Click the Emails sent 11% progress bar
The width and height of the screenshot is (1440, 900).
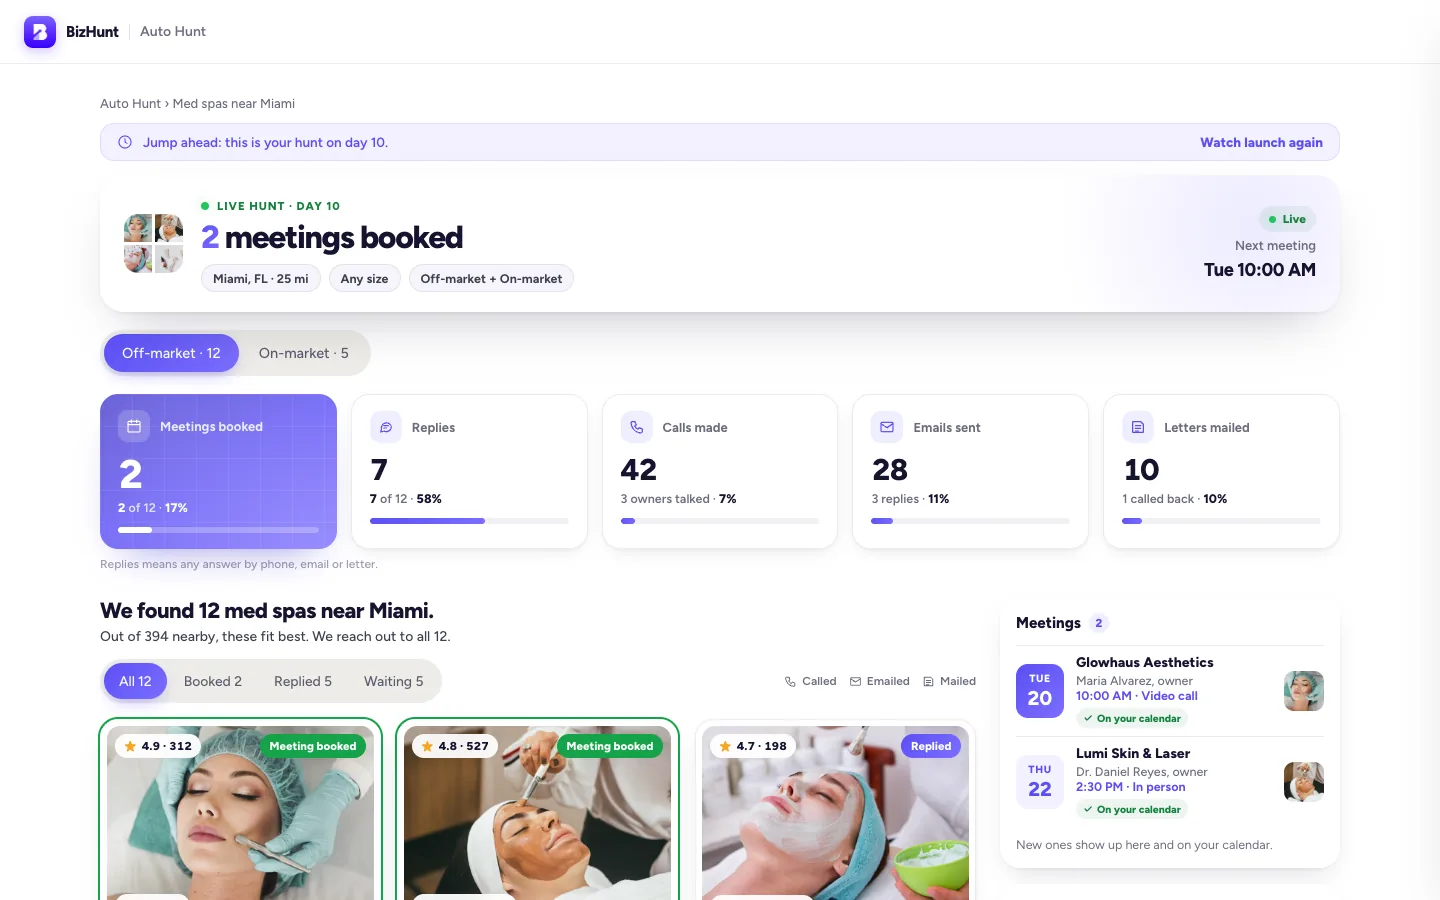[x=970, y=521]
